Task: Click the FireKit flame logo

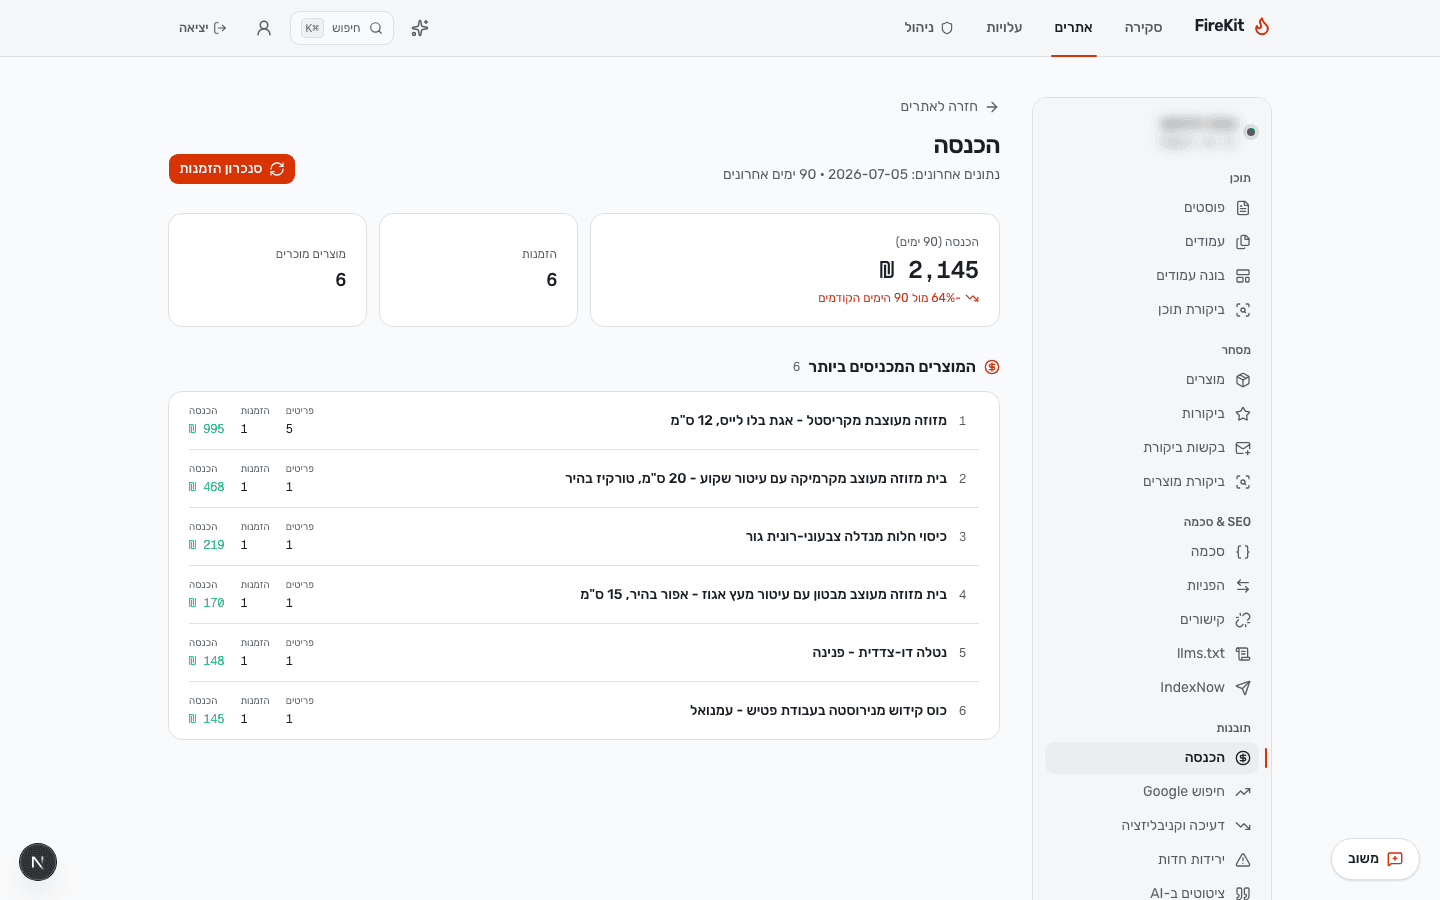Action: tap(1262, 27)
